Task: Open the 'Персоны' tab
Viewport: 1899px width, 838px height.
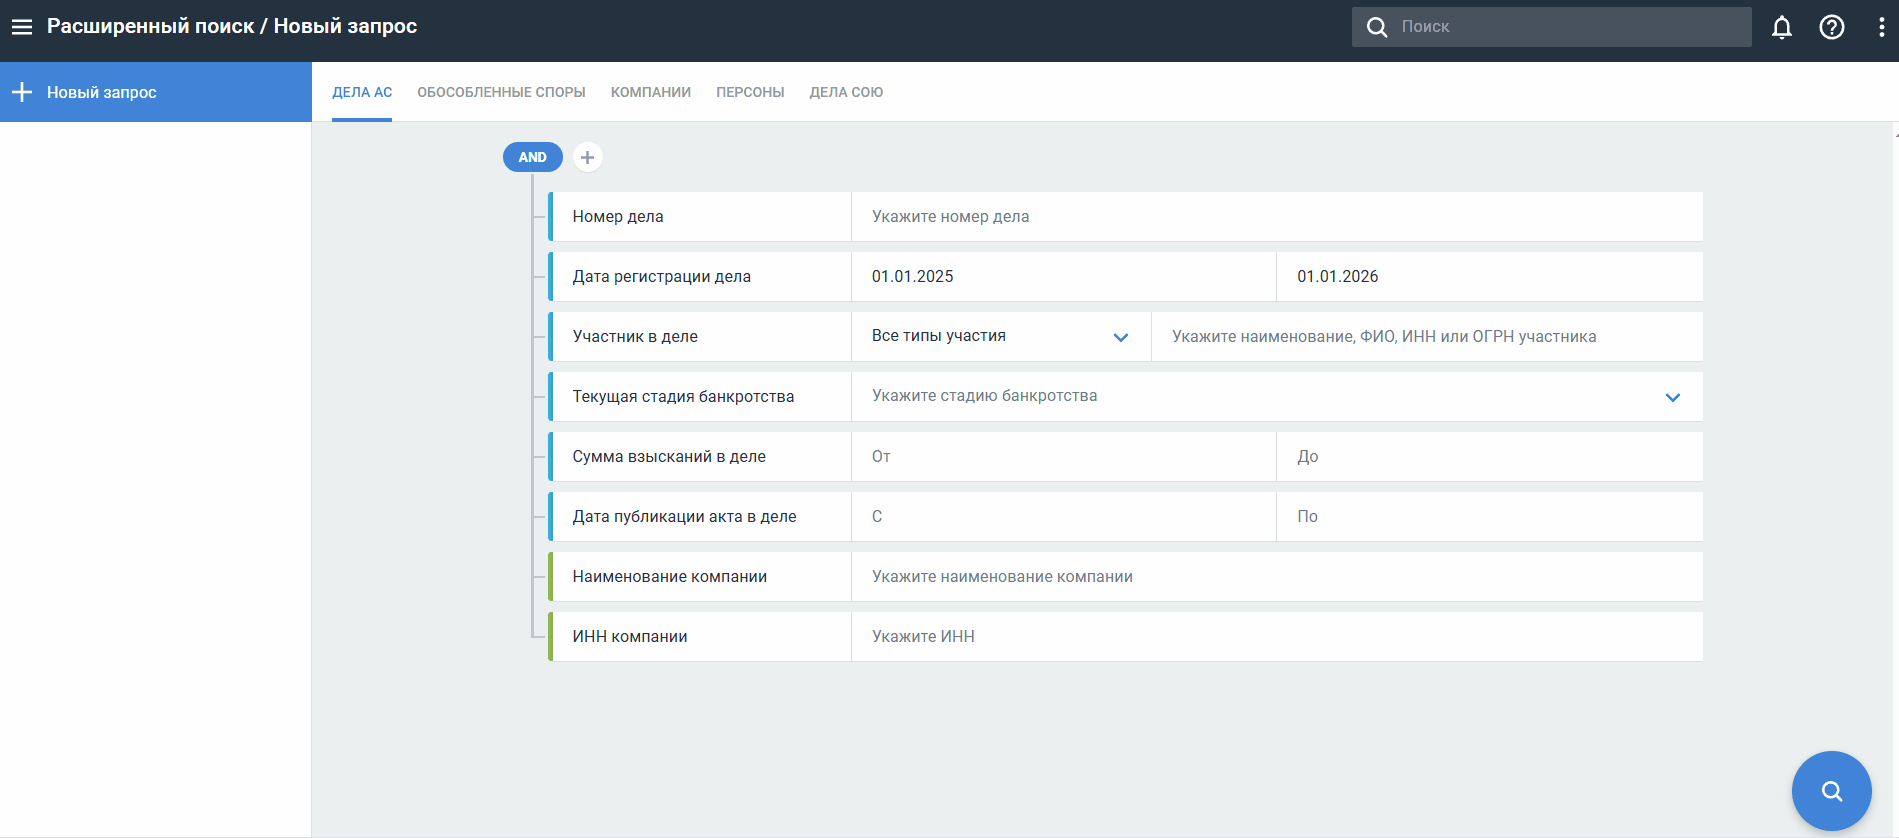Action: 750,92
